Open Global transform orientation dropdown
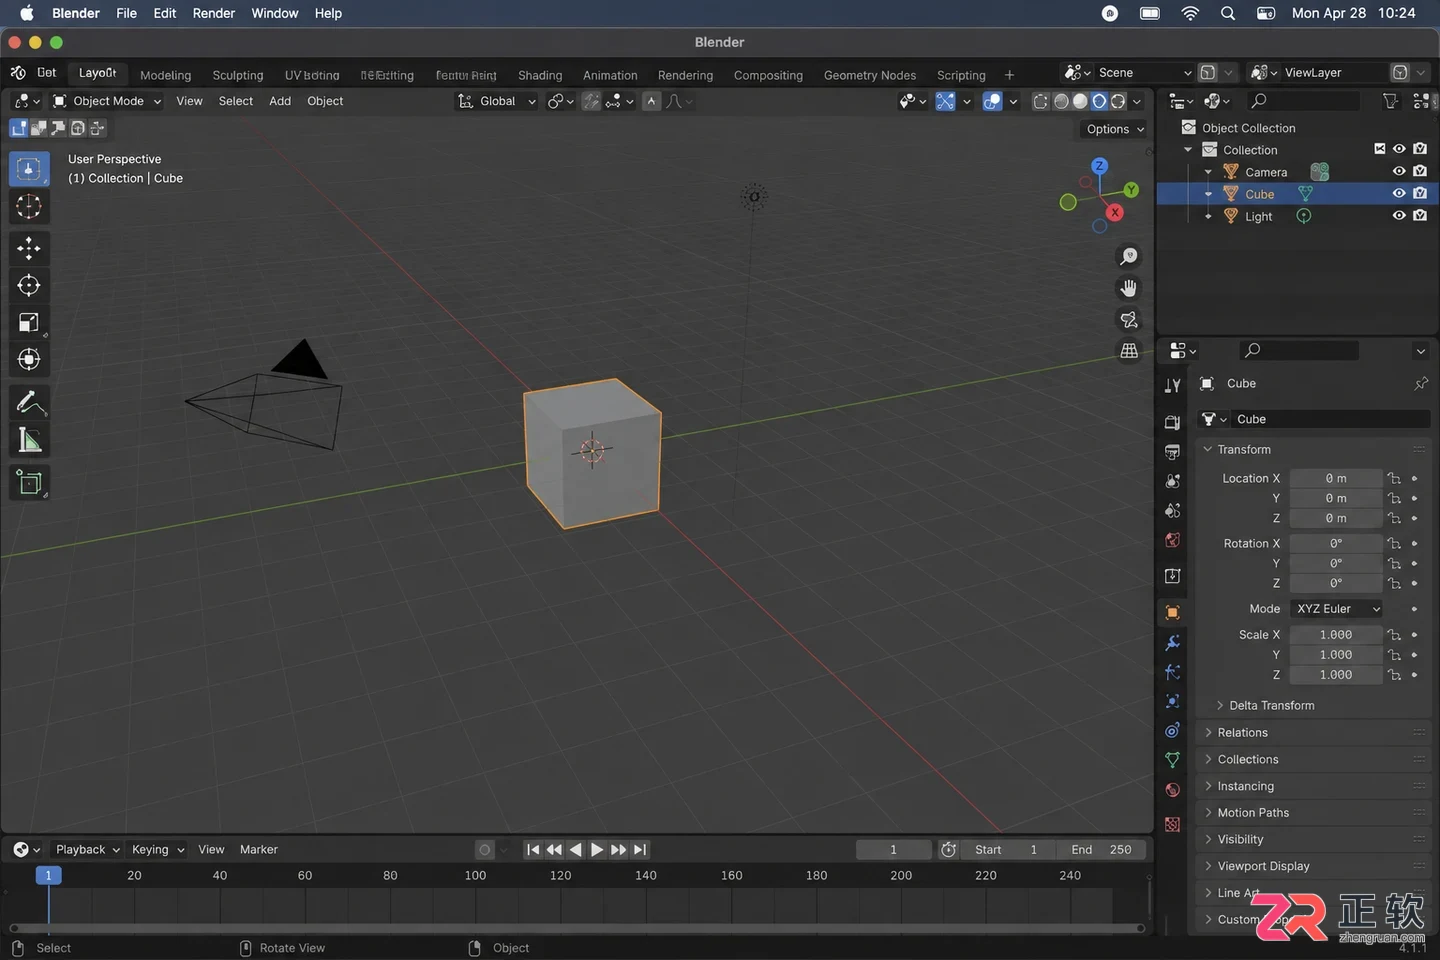This screenshot has height=960, width=1440. (497, 101)
